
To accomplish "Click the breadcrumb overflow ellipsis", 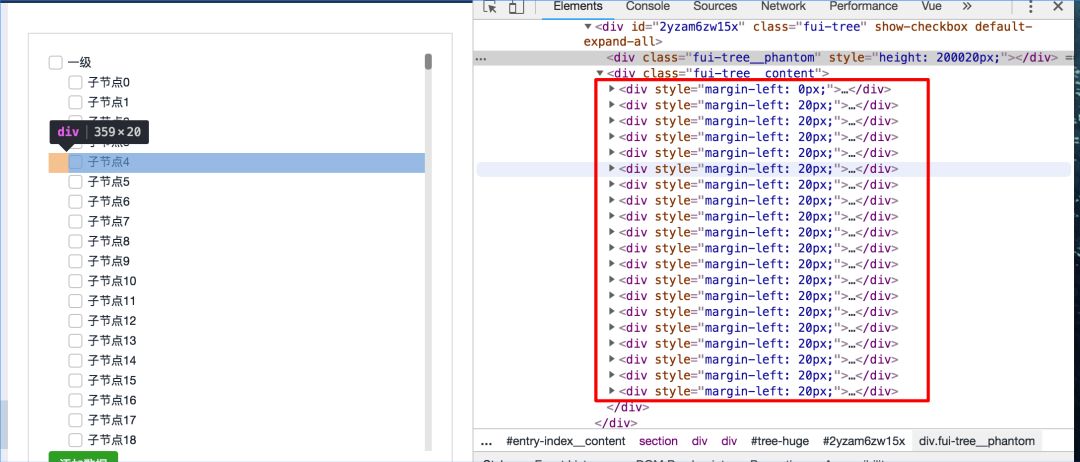I will click(486, 442).
